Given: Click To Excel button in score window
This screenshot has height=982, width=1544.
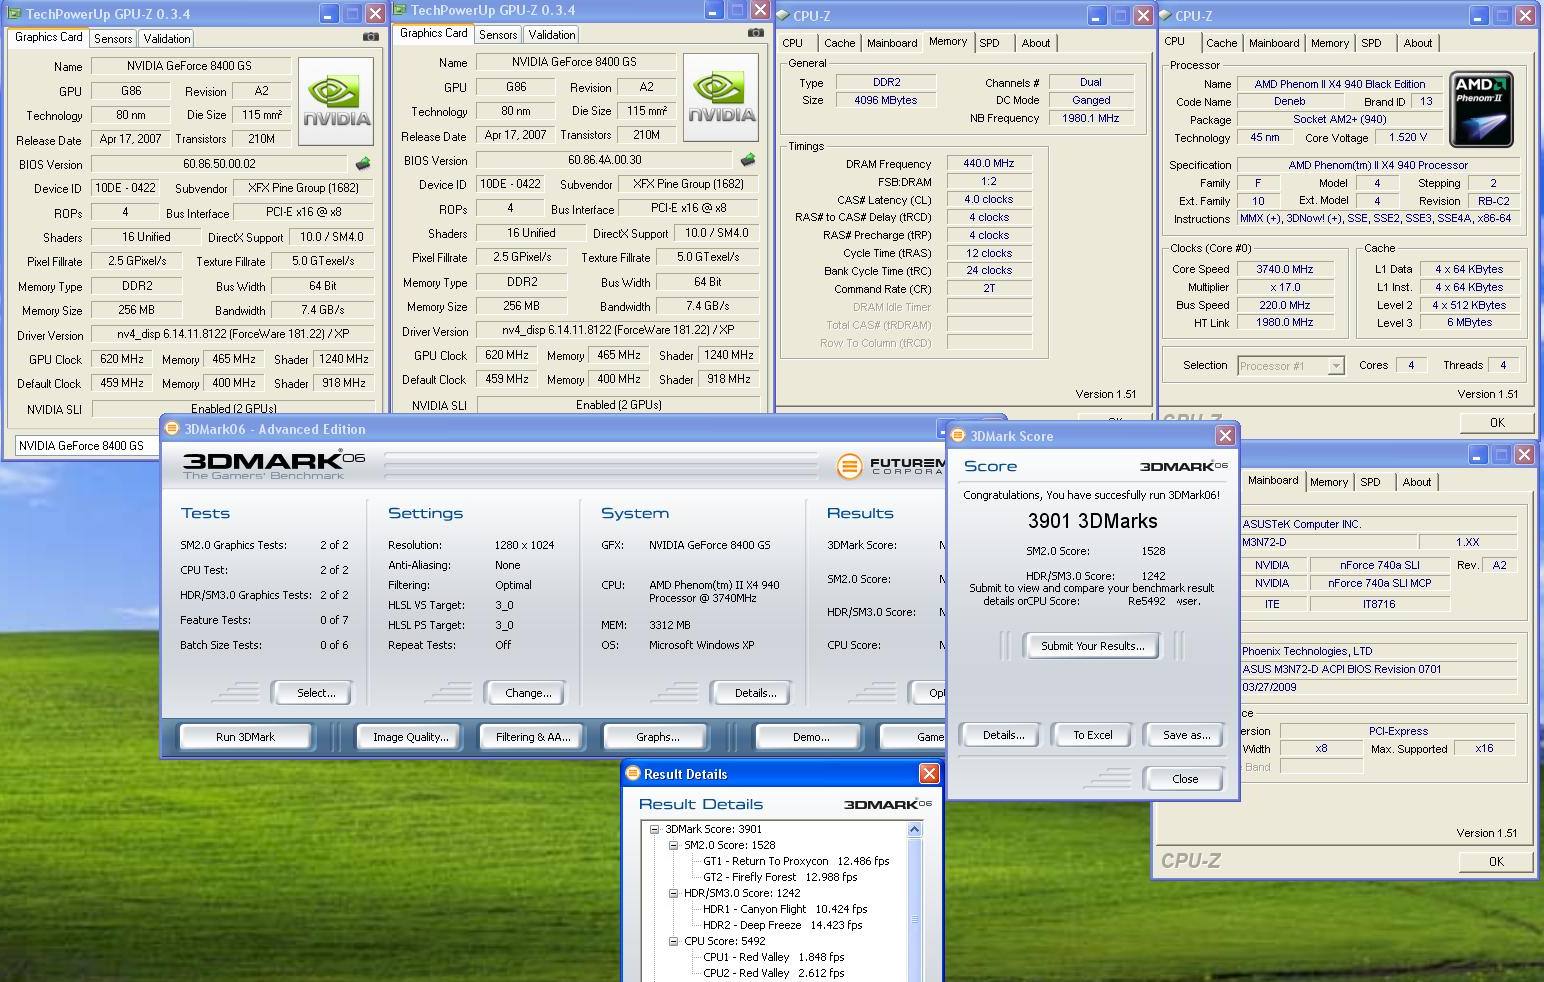Looking at the screenshot, I should click(x=1092, y=735).
